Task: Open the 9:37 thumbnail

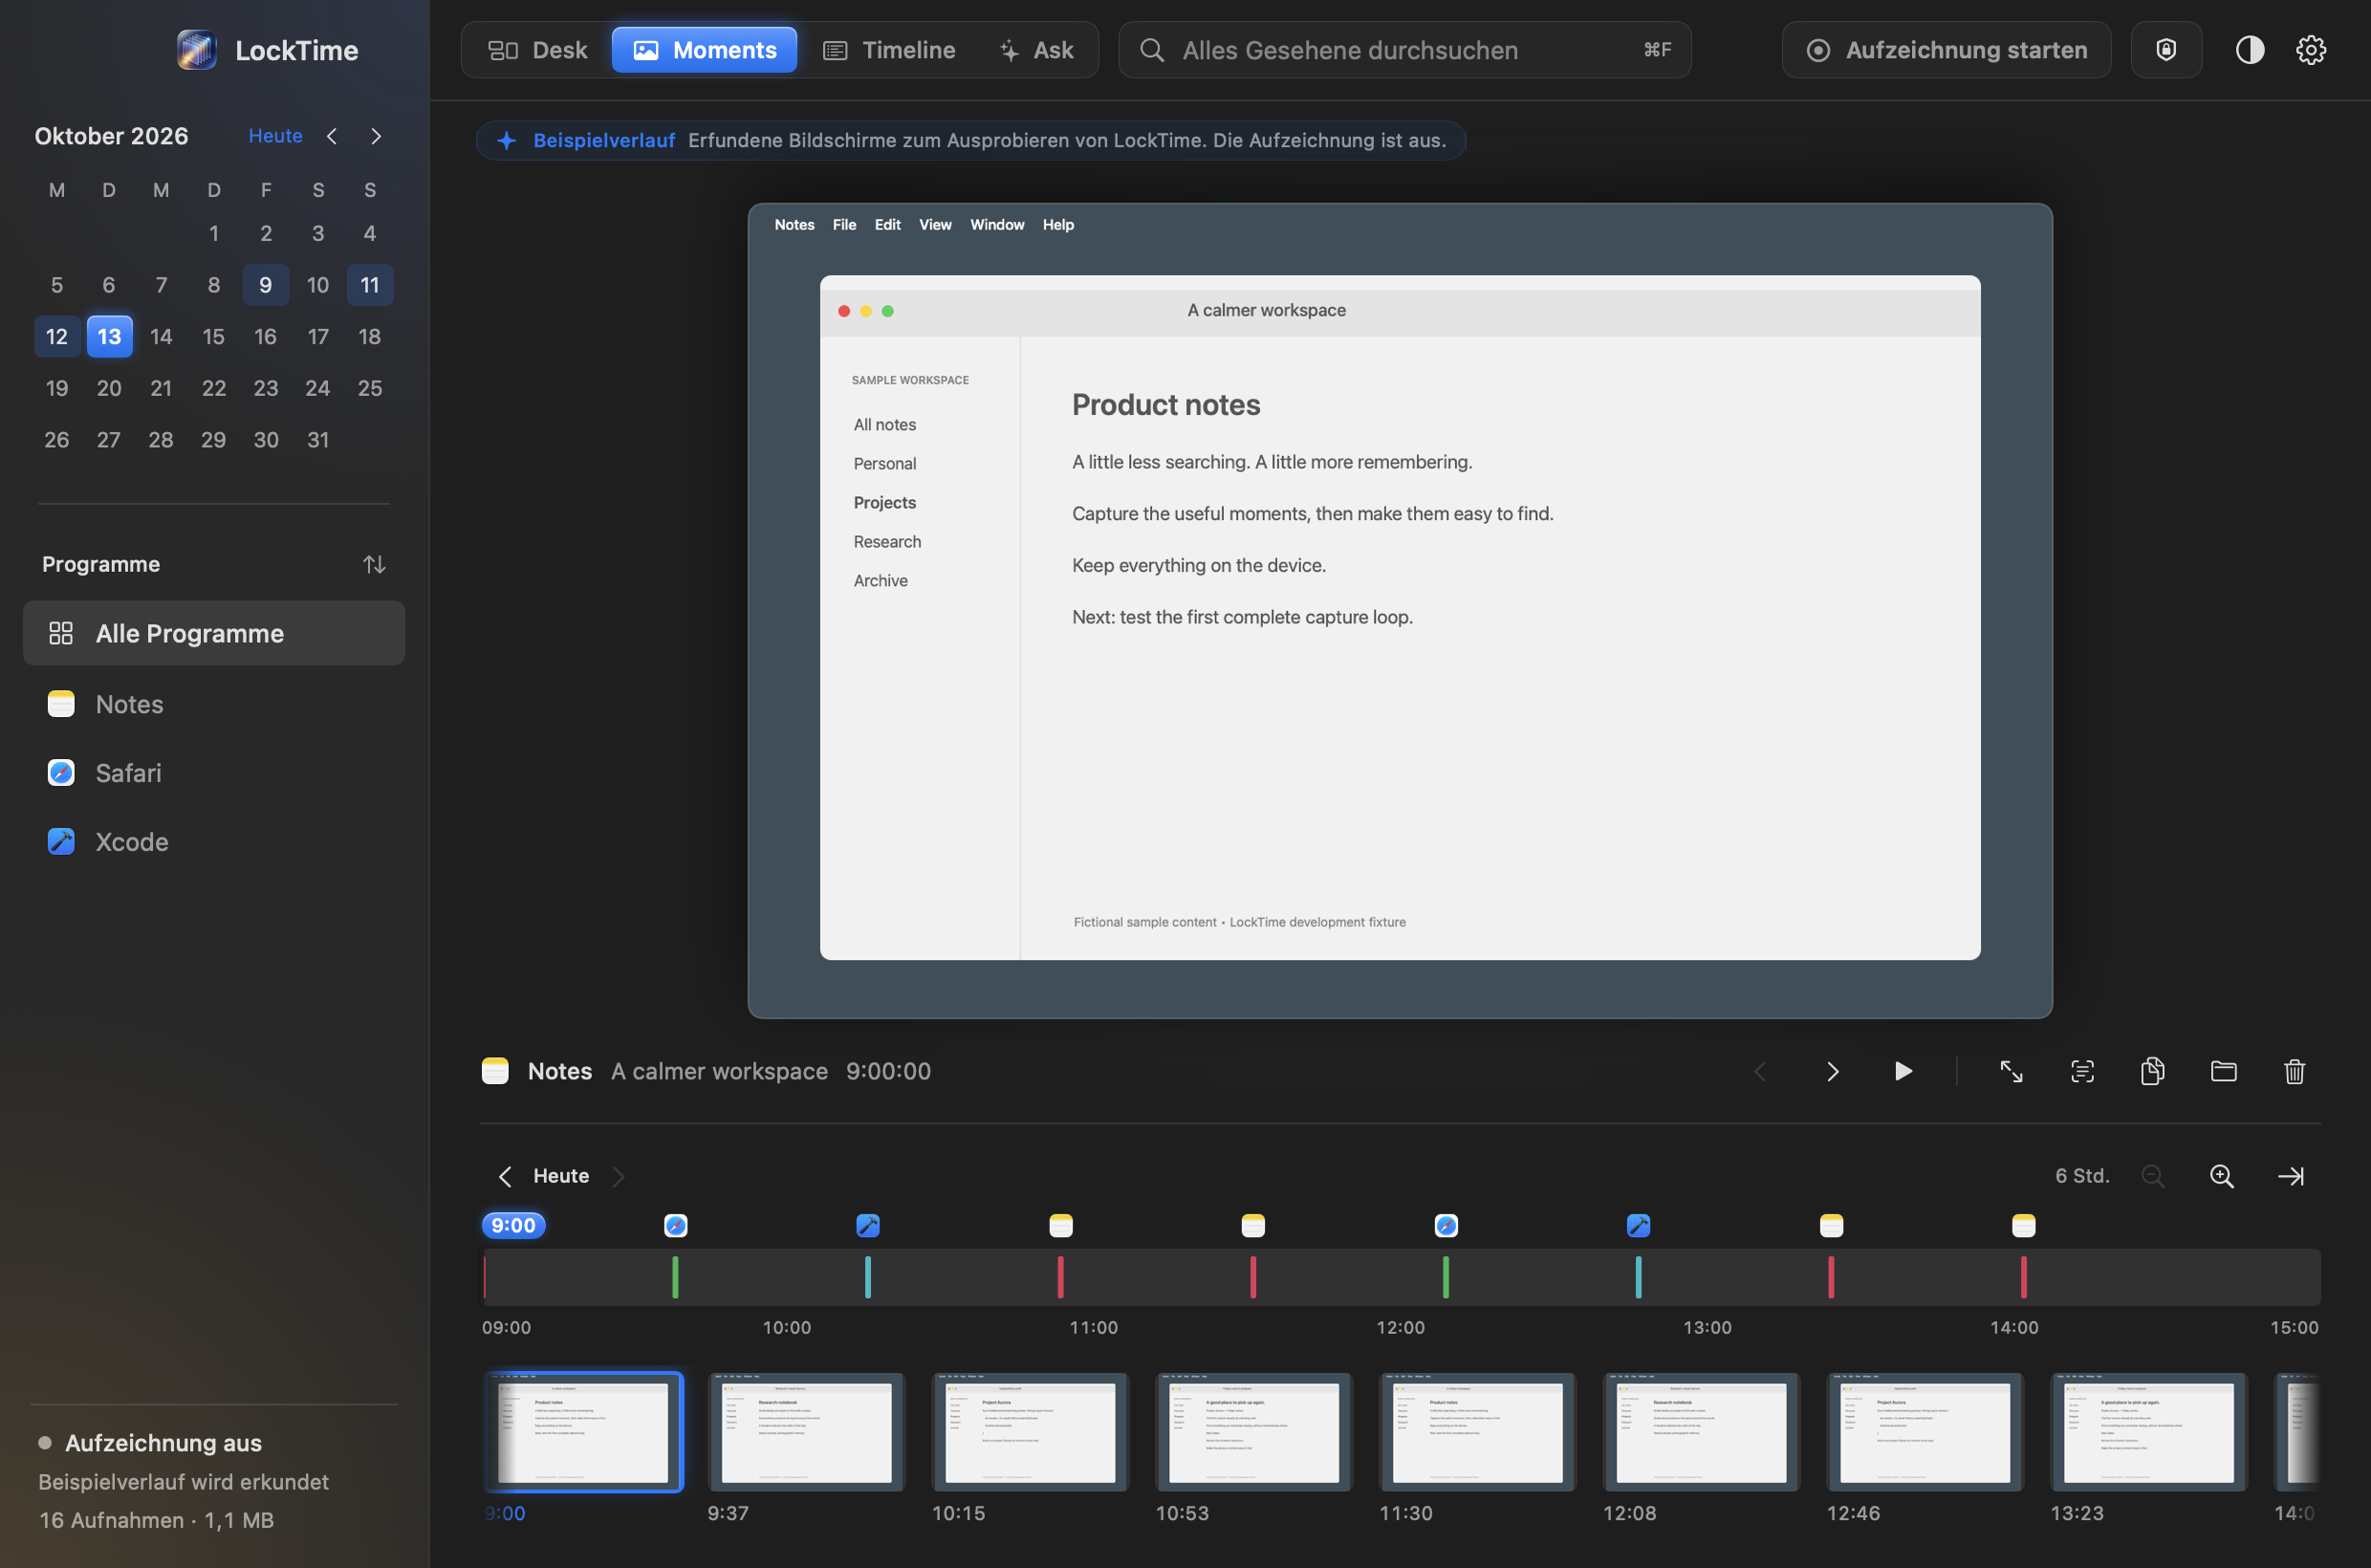Action: coord(806,1432)
